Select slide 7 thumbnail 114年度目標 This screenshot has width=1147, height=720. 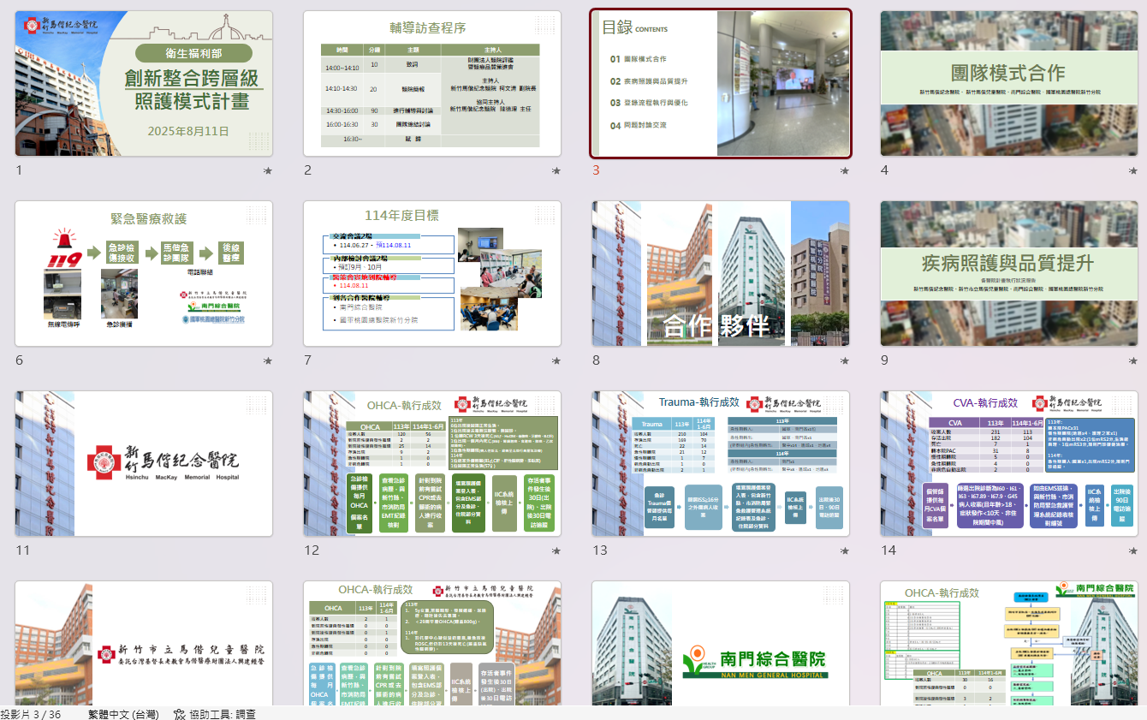click(x=432, y=274)
